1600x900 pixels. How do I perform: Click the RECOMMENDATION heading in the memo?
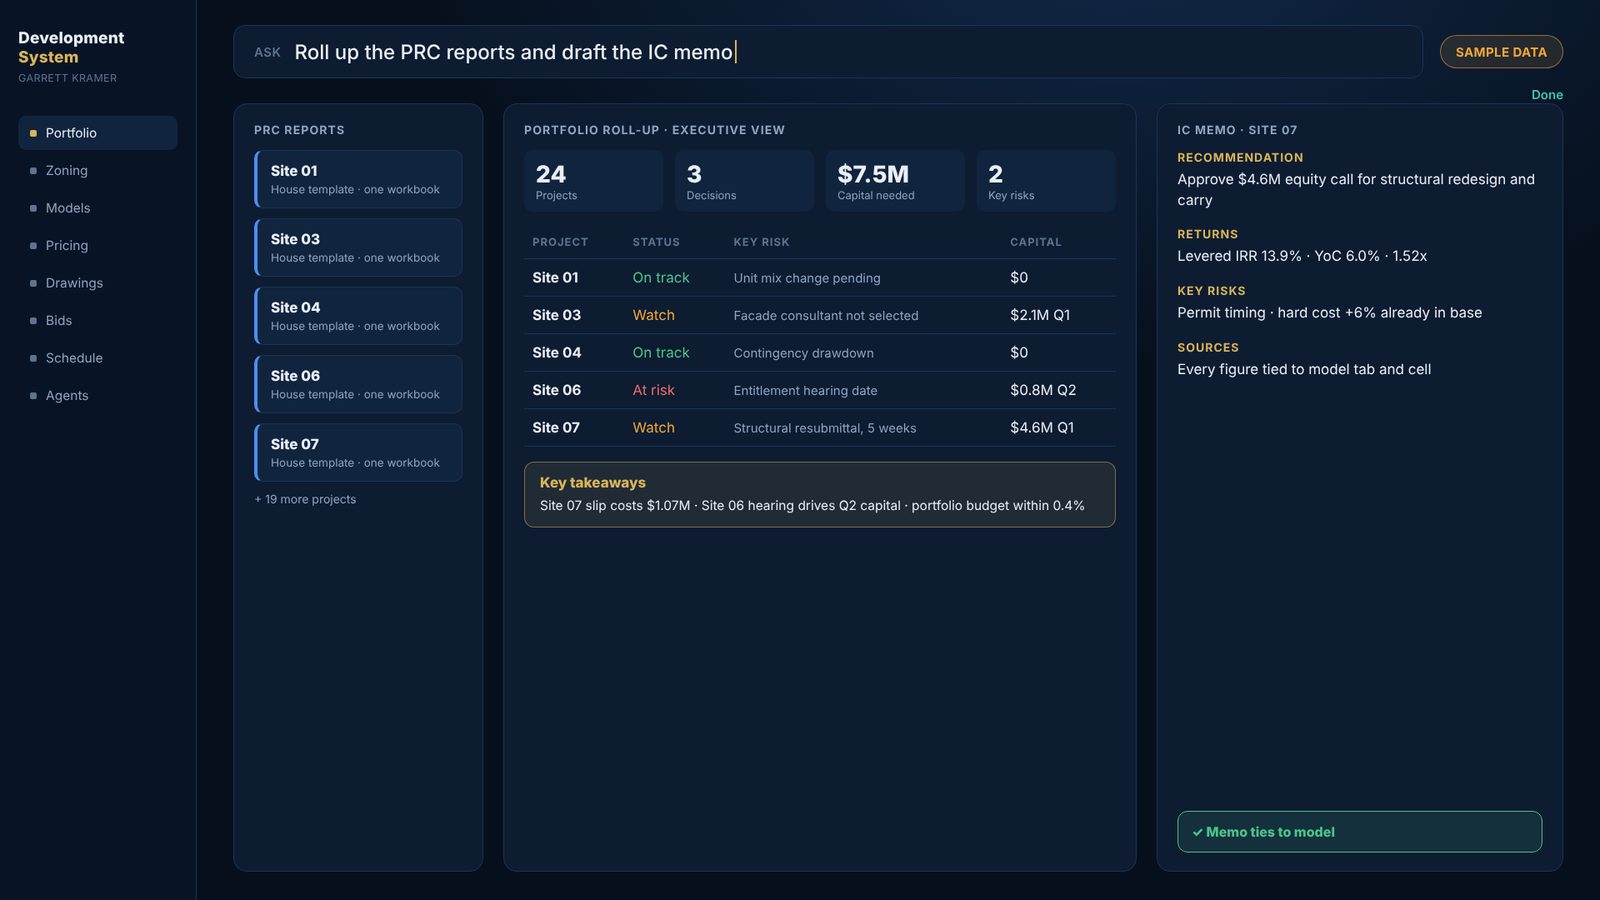click(x=1240, y=158)
